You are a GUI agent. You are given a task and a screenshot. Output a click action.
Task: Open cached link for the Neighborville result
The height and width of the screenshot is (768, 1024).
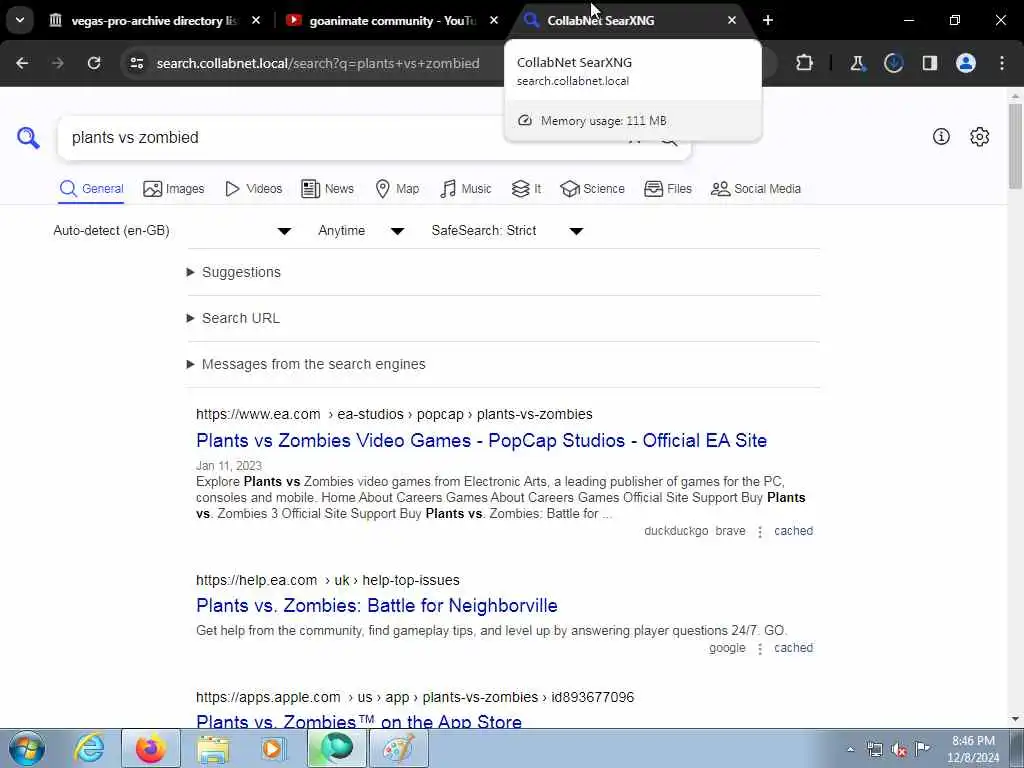point(793,648)
